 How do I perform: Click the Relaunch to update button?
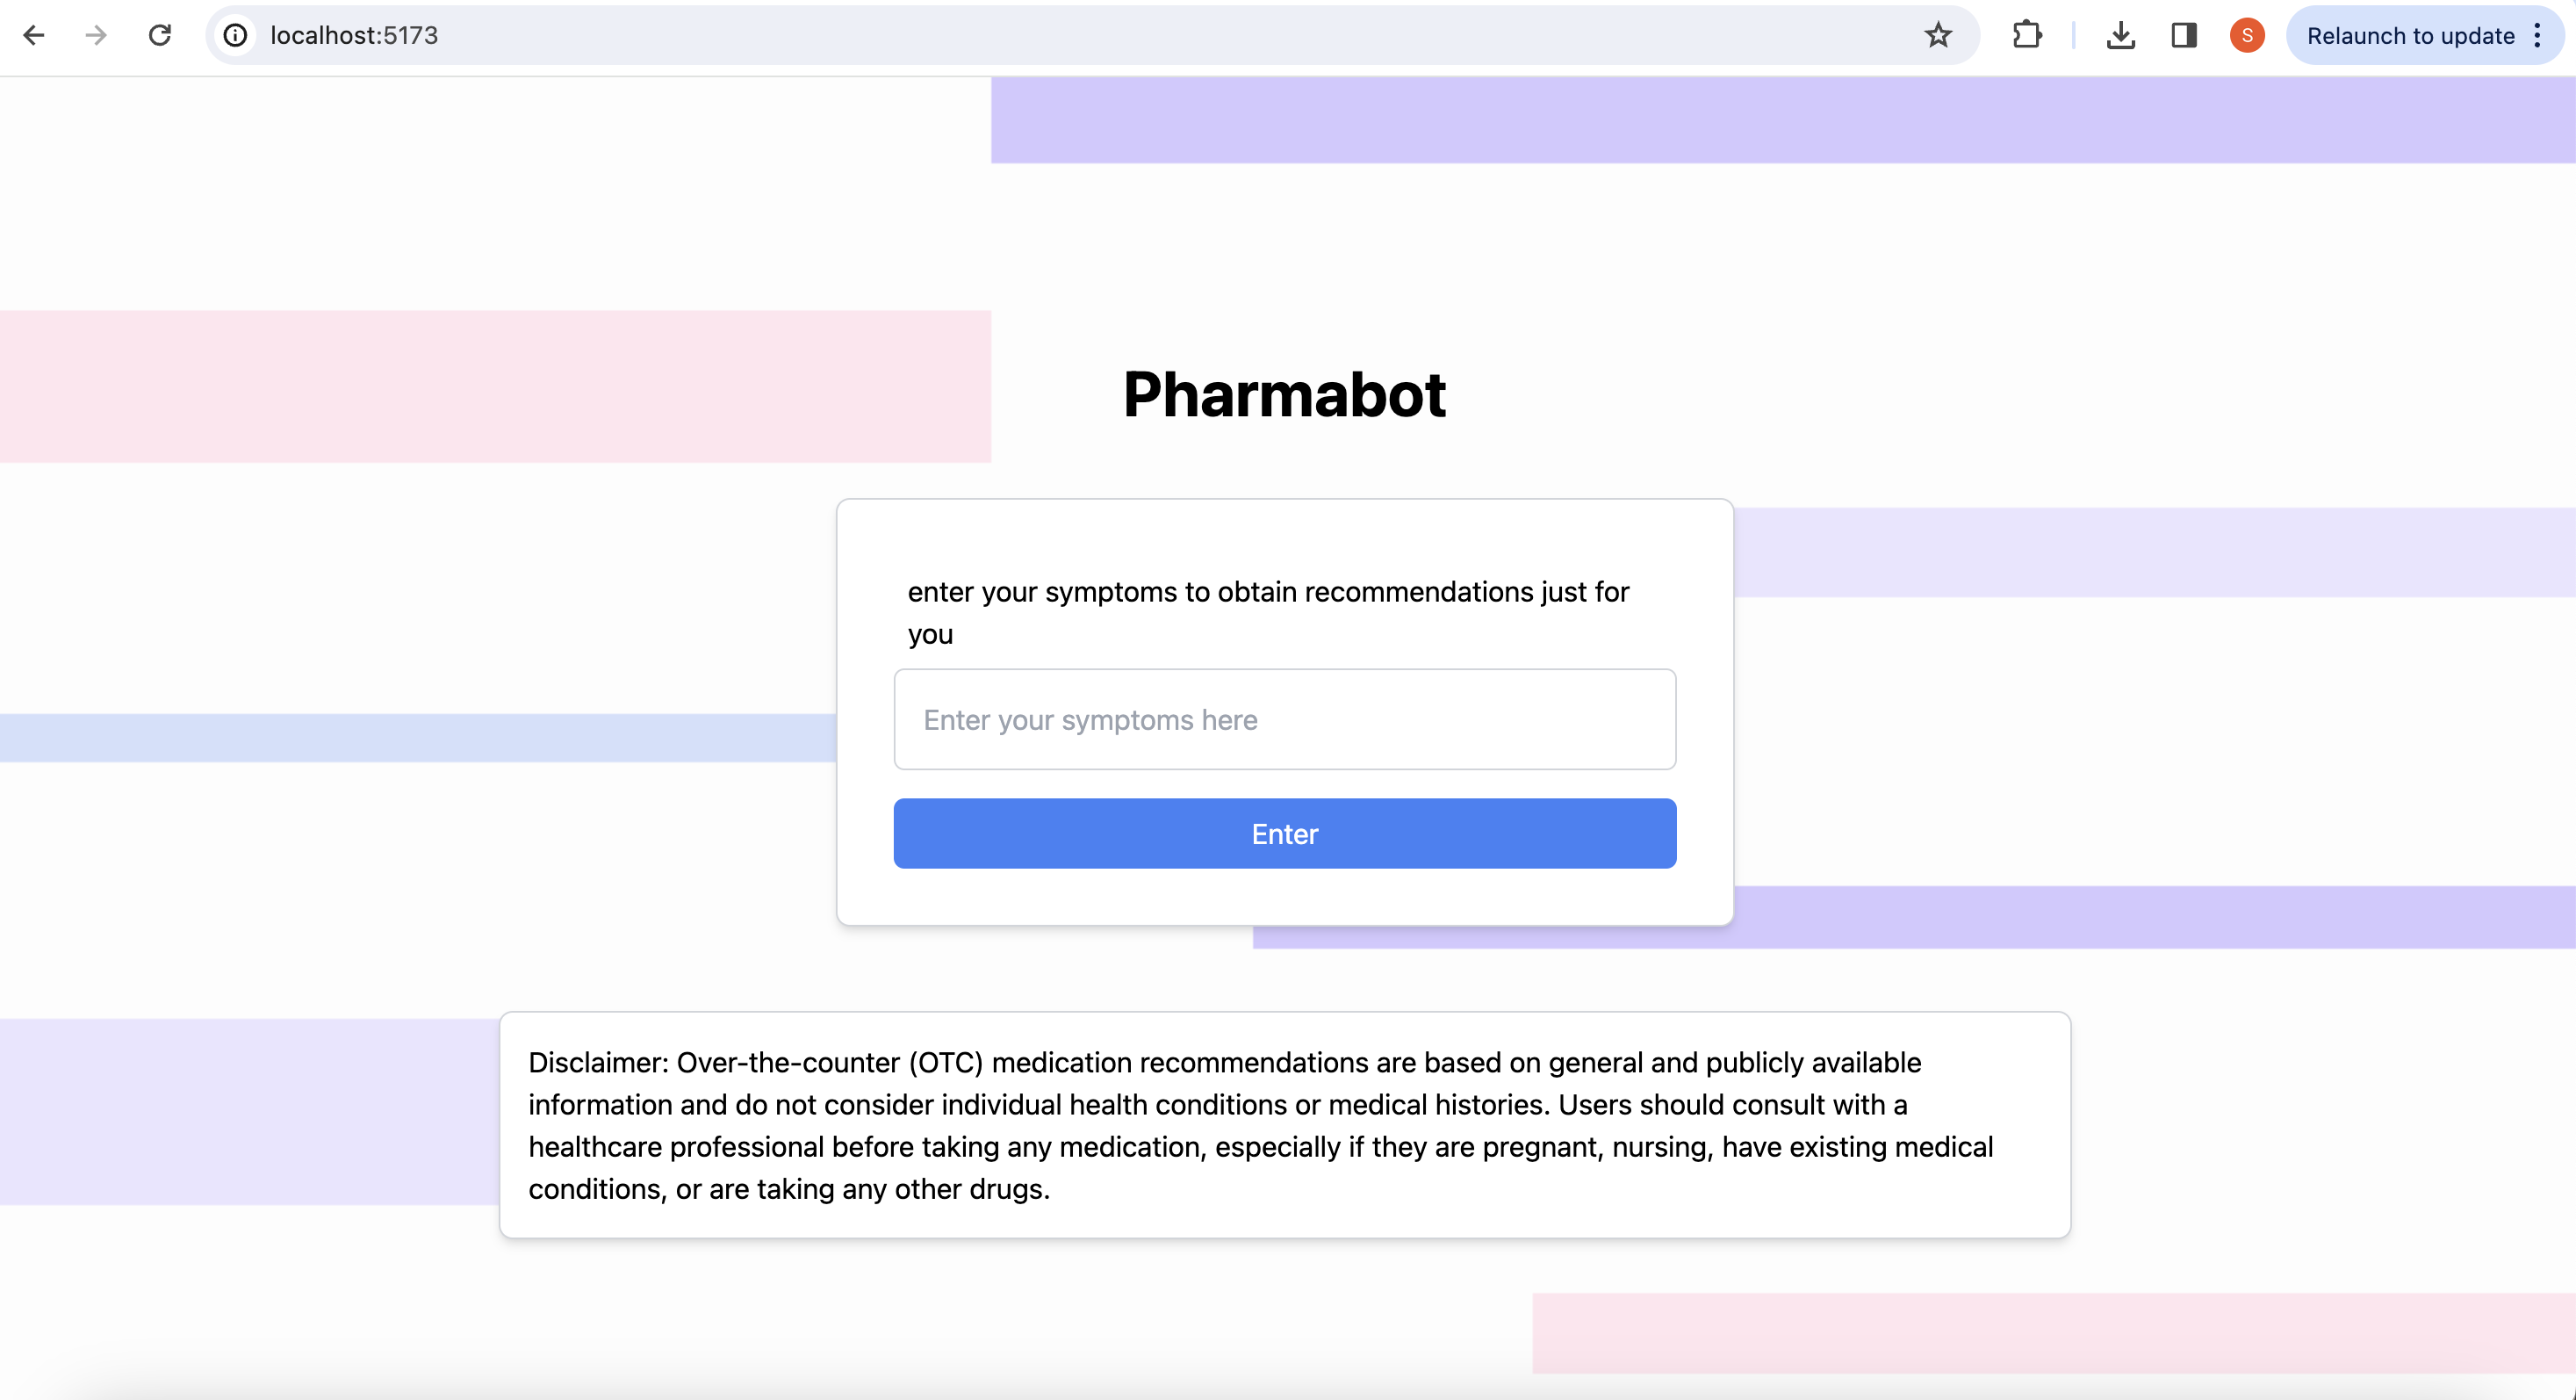[x=2410, y=35]
